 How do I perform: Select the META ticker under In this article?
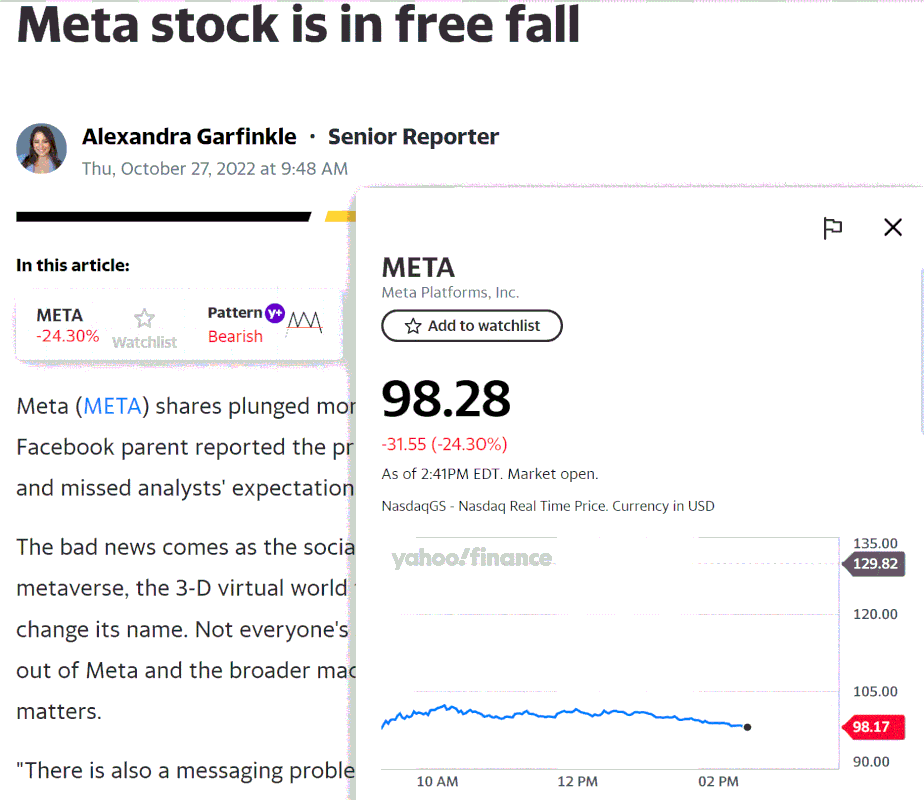(x=60, y=315)
